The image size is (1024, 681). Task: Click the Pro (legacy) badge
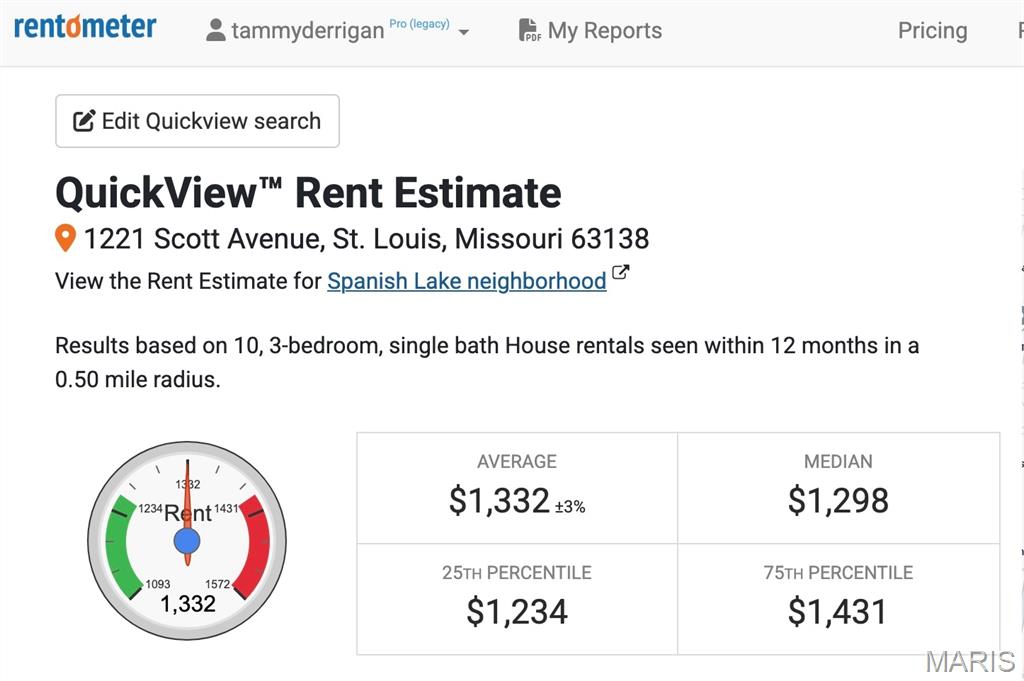point(419,24)
